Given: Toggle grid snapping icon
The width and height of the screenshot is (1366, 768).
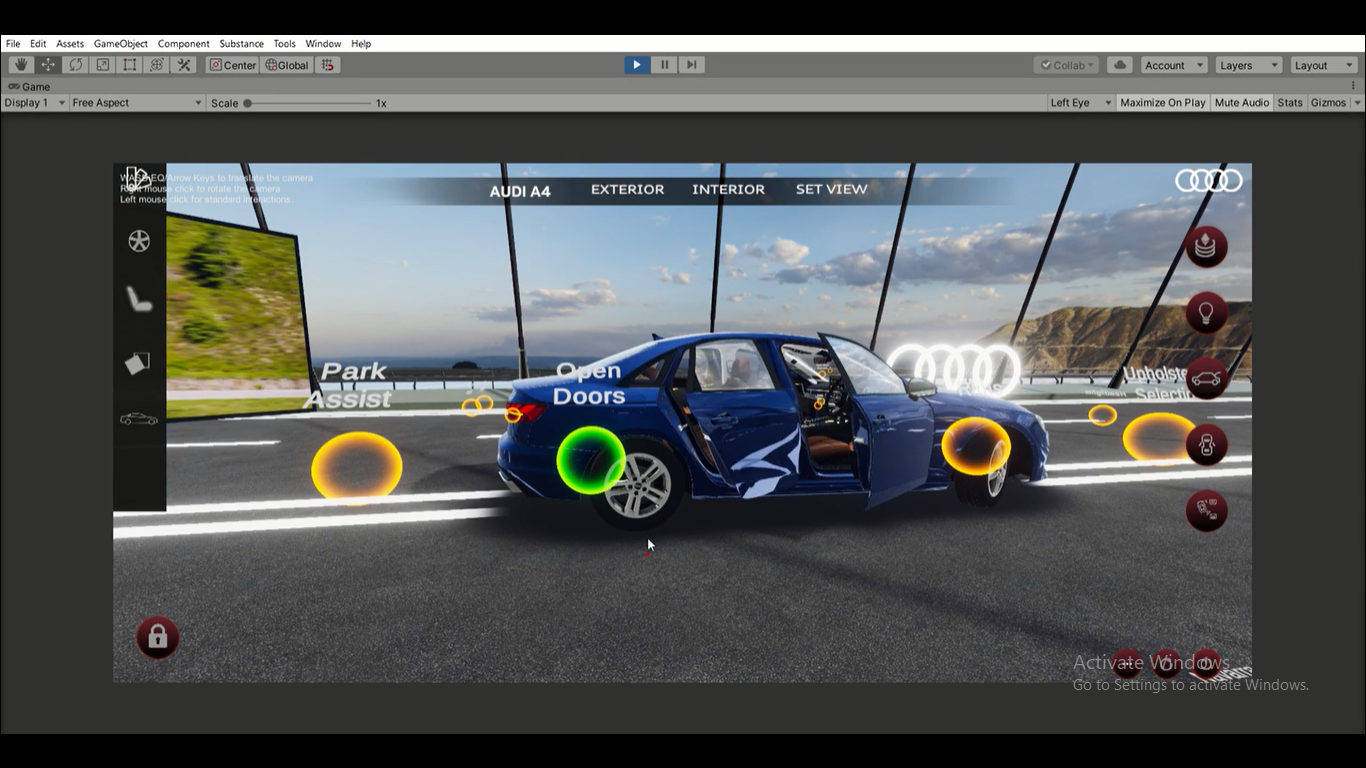Looking at the screenshot, I should [x=328, y=65].
